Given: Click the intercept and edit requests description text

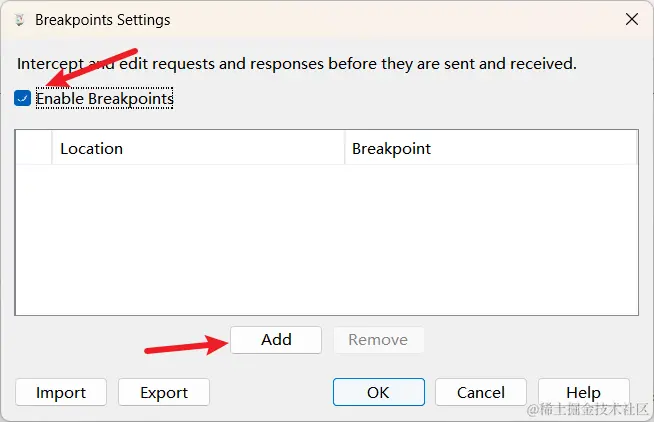Looking at the screenshot, I should coord(296,63).
